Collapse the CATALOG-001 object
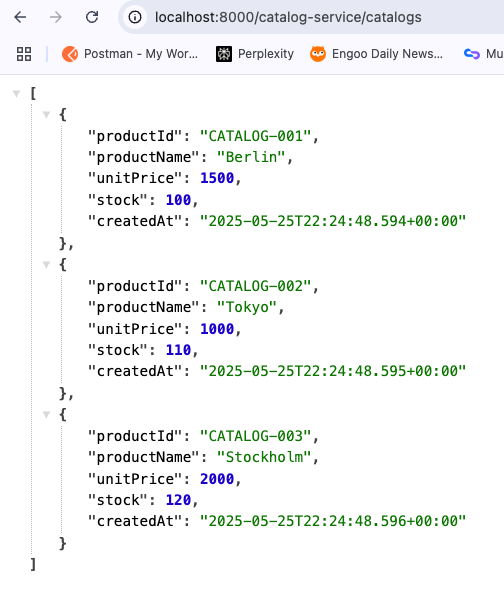 [x=46, y=115]
